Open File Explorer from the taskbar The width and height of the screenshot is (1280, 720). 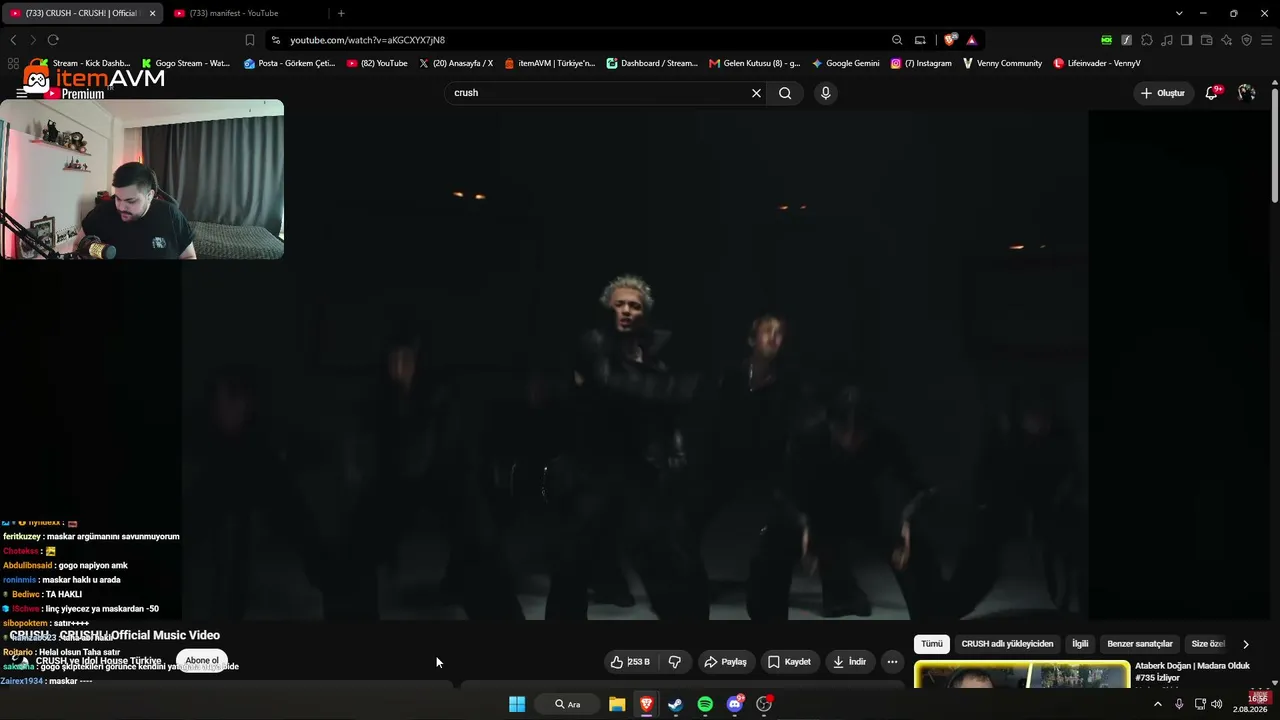[x=617, y=704]
